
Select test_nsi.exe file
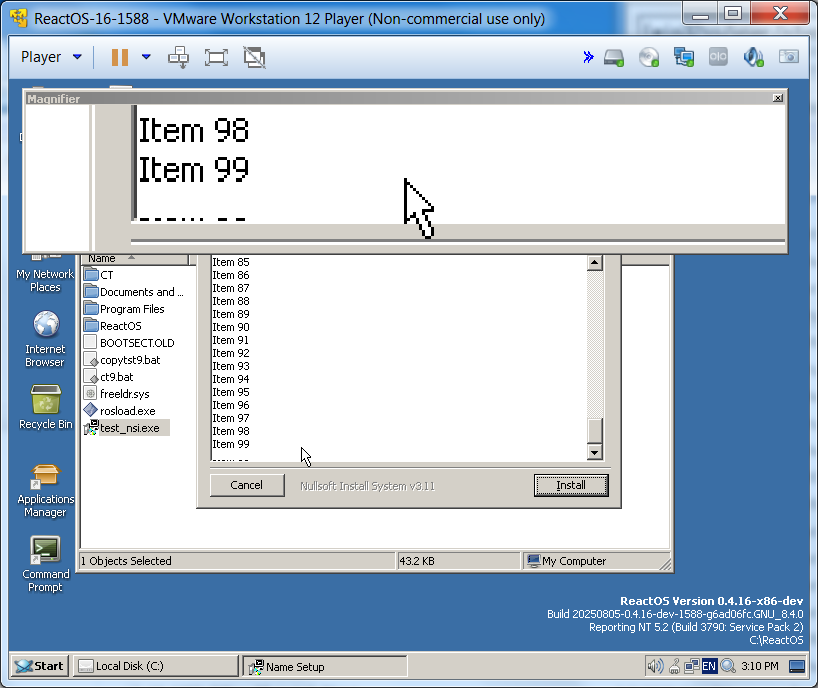(126, 428)
